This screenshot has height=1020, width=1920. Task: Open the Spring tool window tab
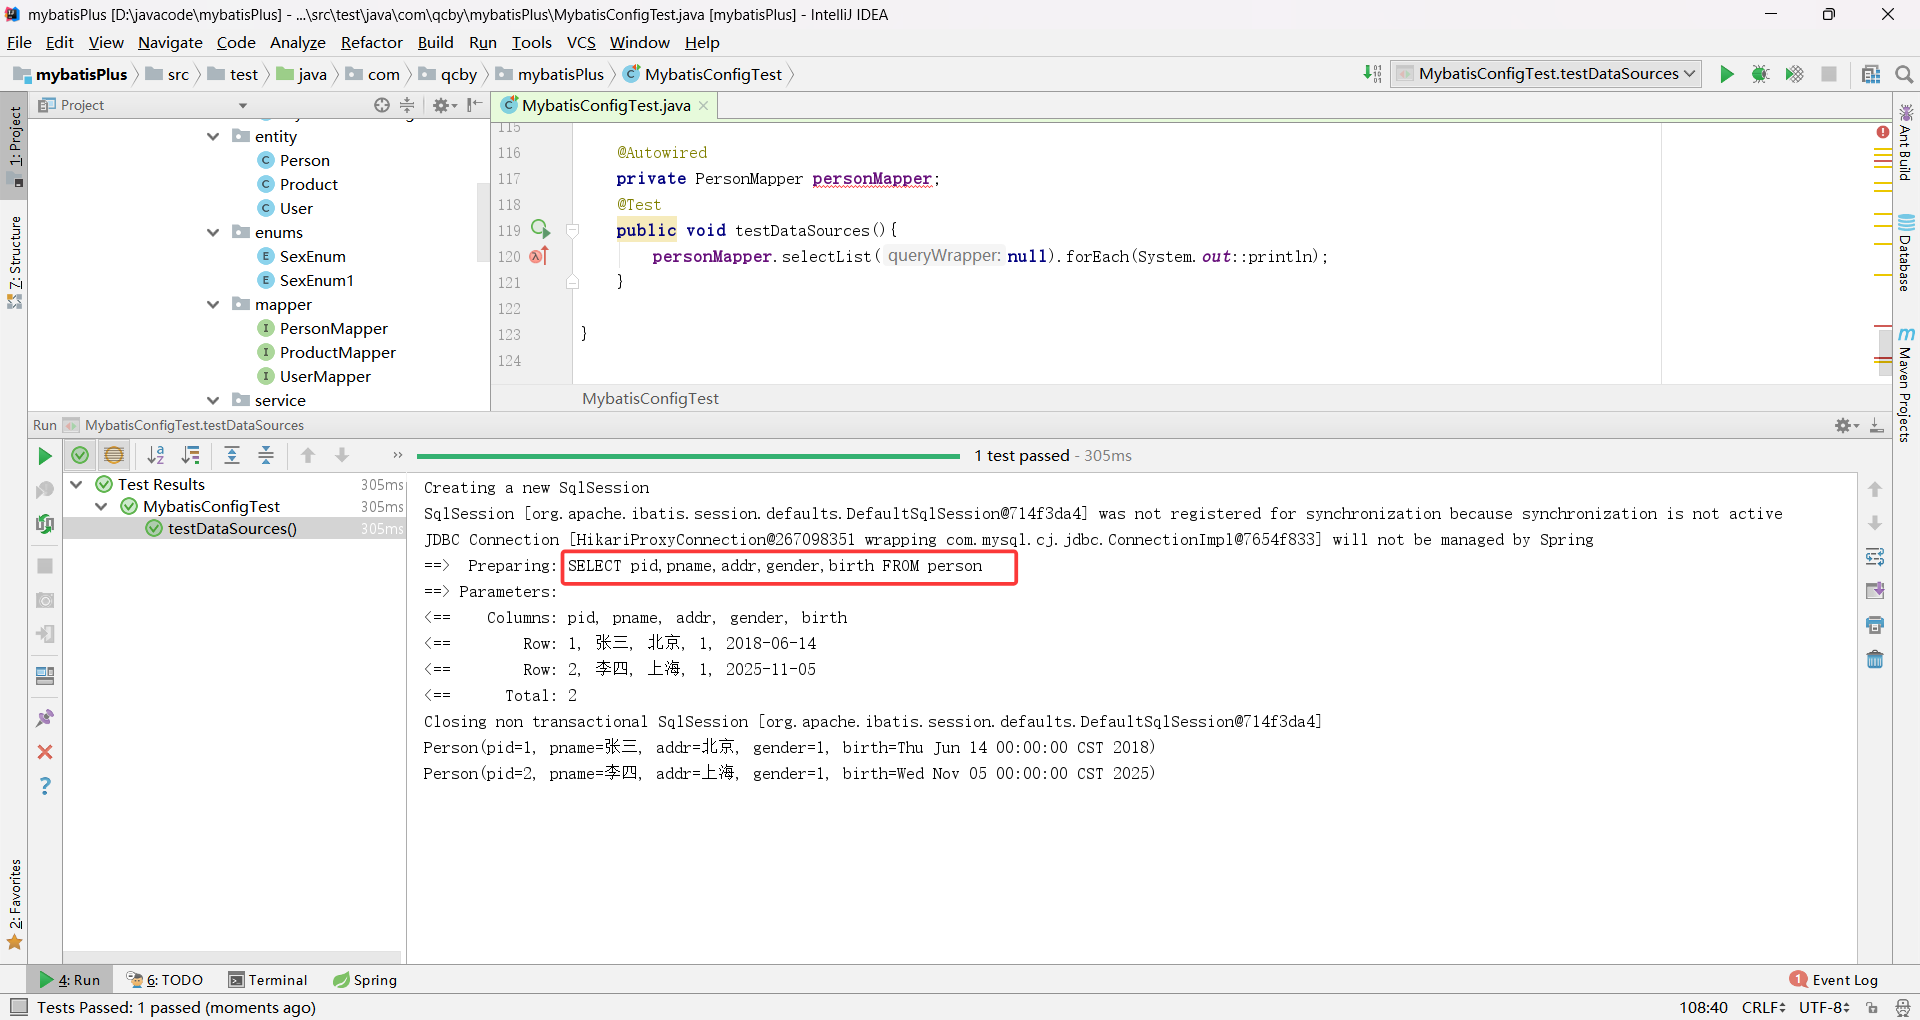(x=365, y=980)
